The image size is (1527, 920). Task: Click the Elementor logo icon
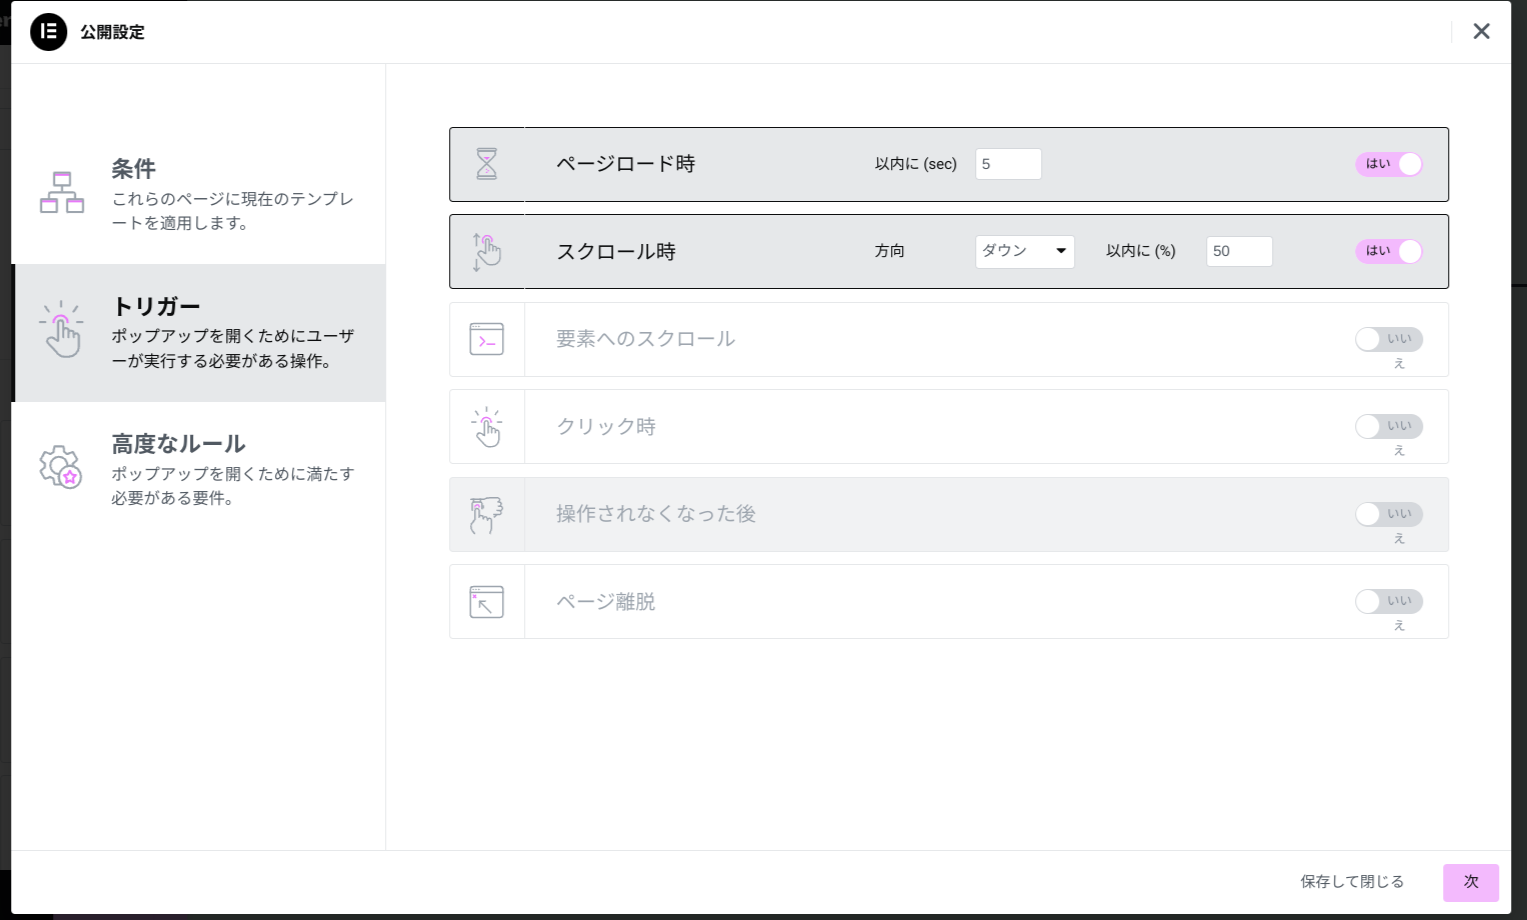pos(48,32)
